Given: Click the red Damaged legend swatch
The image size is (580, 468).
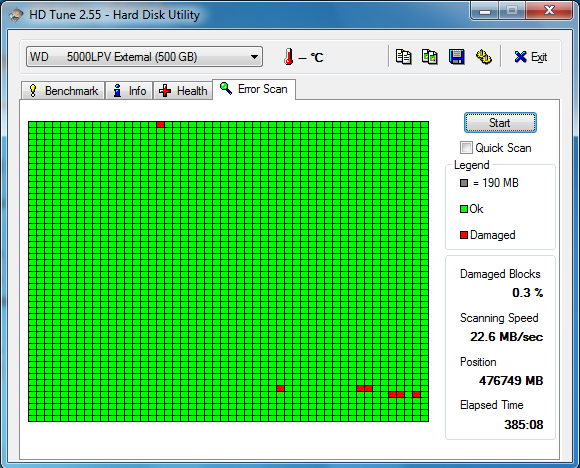Looking at the screenshot, I should point(464,235).
